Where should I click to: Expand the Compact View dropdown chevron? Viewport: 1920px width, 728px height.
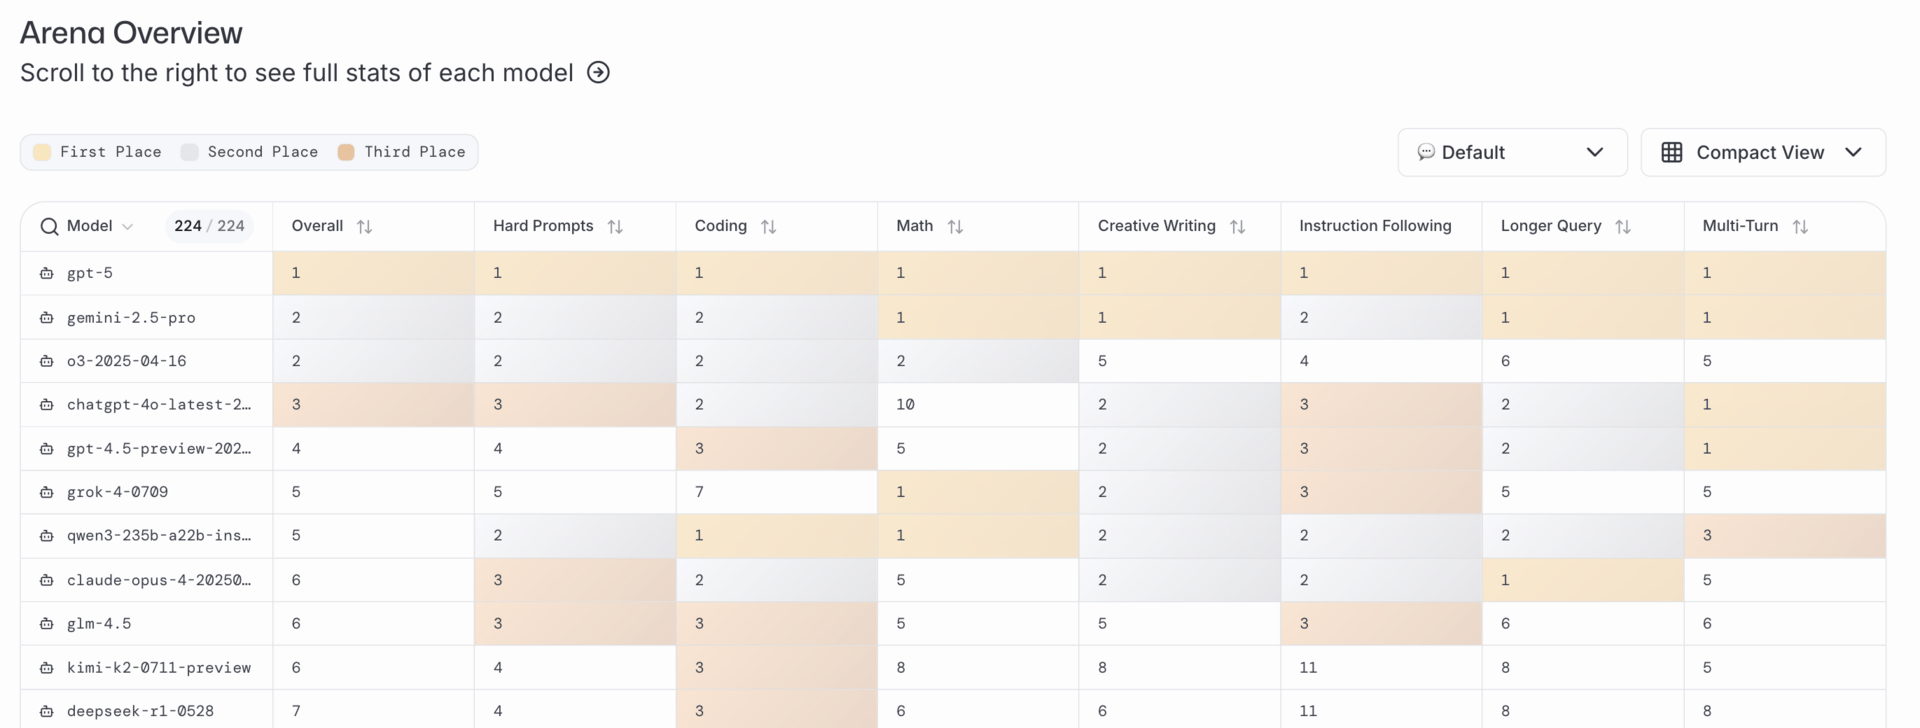click(1853, 153)
